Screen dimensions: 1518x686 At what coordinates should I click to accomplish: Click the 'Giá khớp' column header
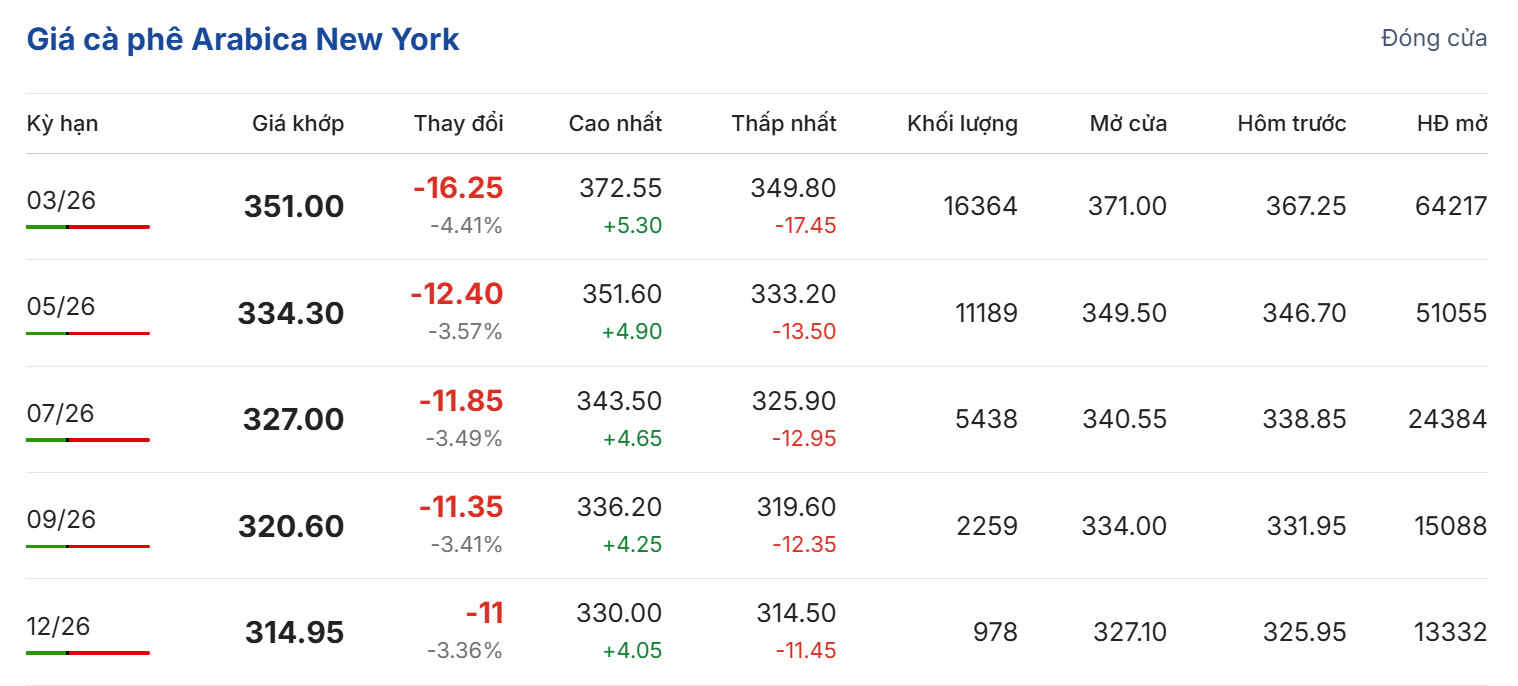coord(298,124)
